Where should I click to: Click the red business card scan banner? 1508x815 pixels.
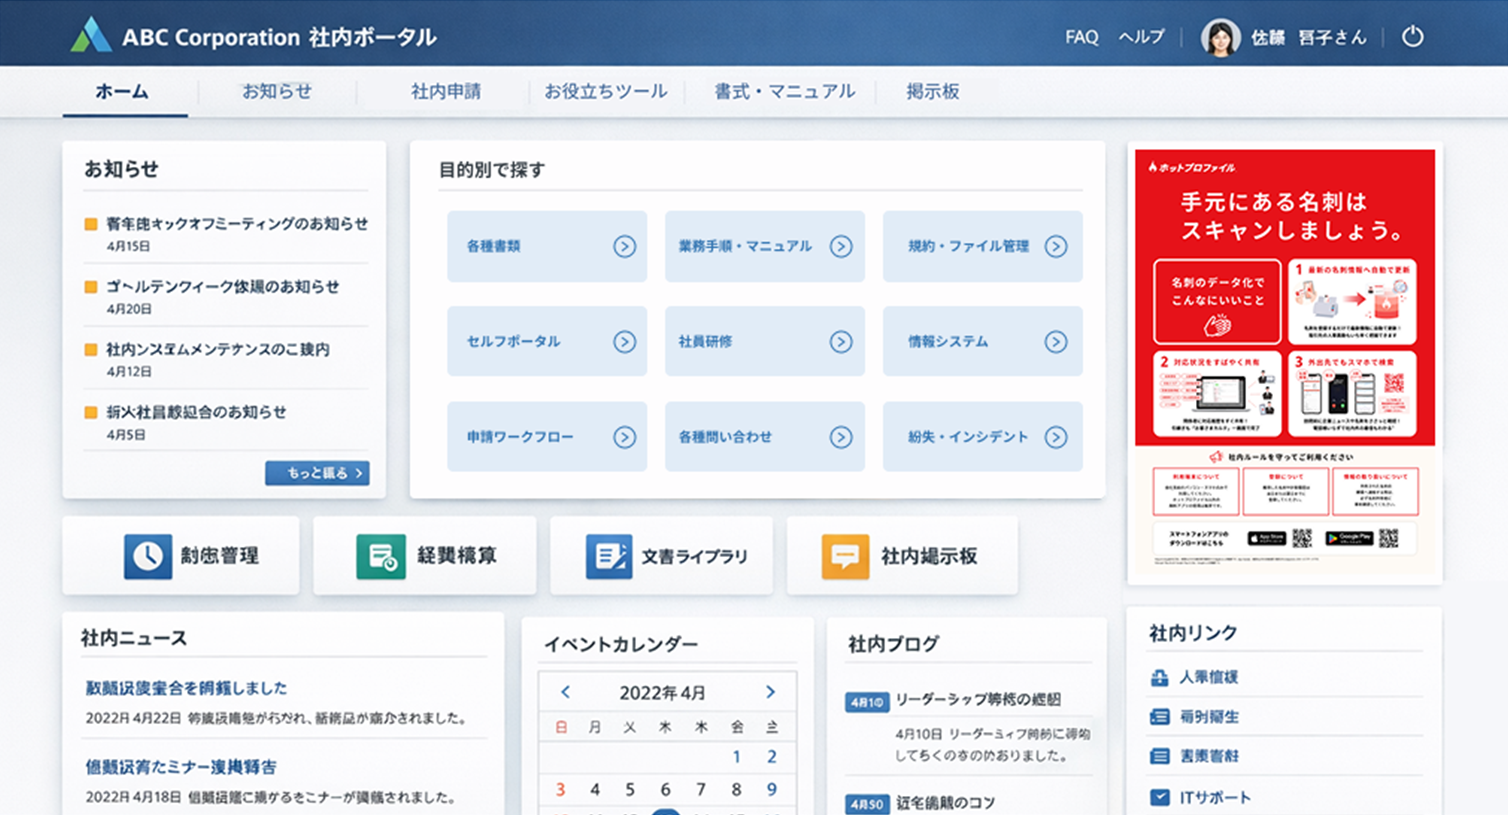point(1285,300)
